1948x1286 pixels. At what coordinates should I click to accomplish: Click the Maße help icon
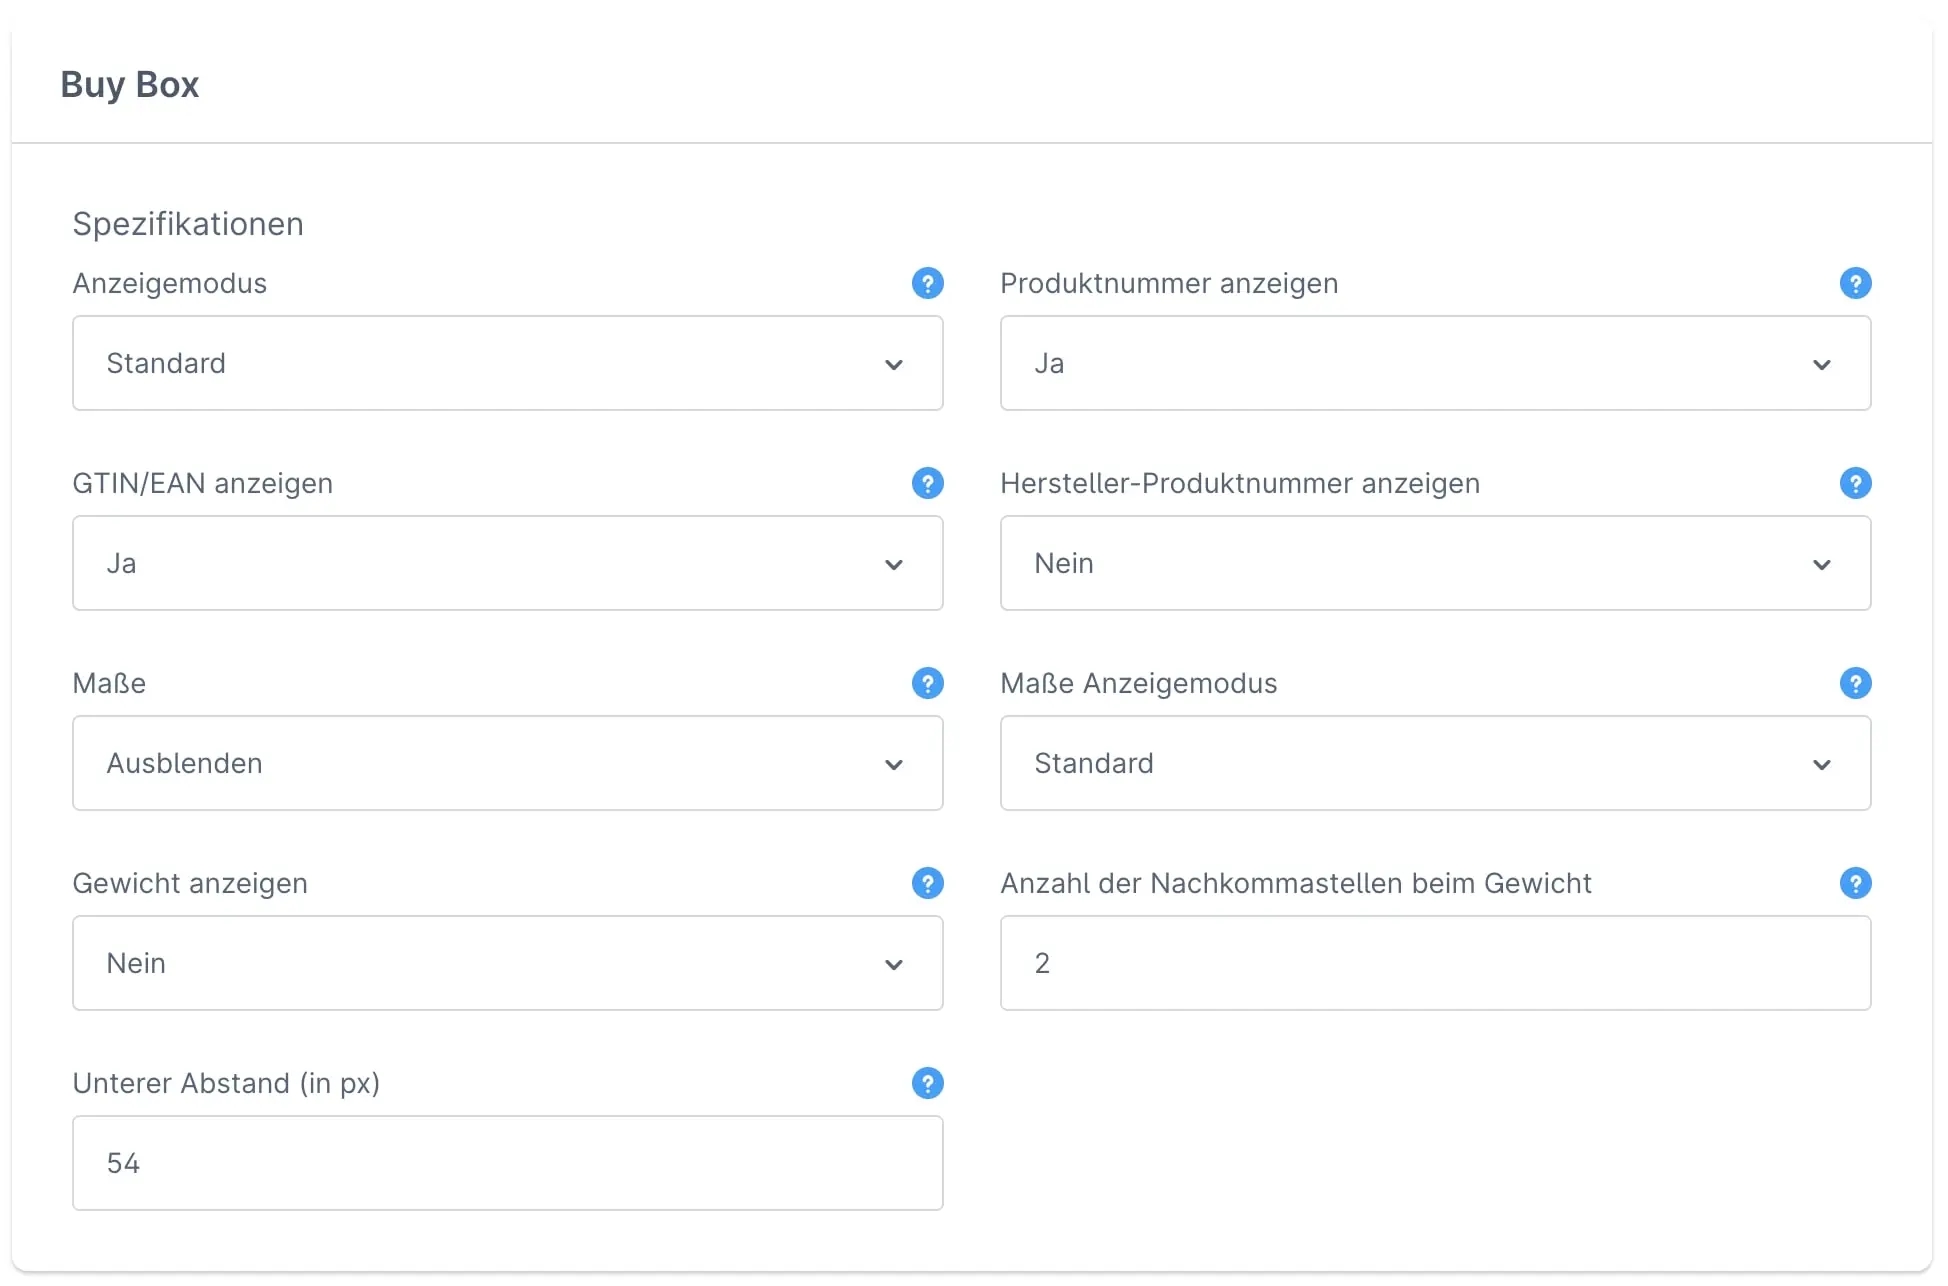(x=927, y=683)
